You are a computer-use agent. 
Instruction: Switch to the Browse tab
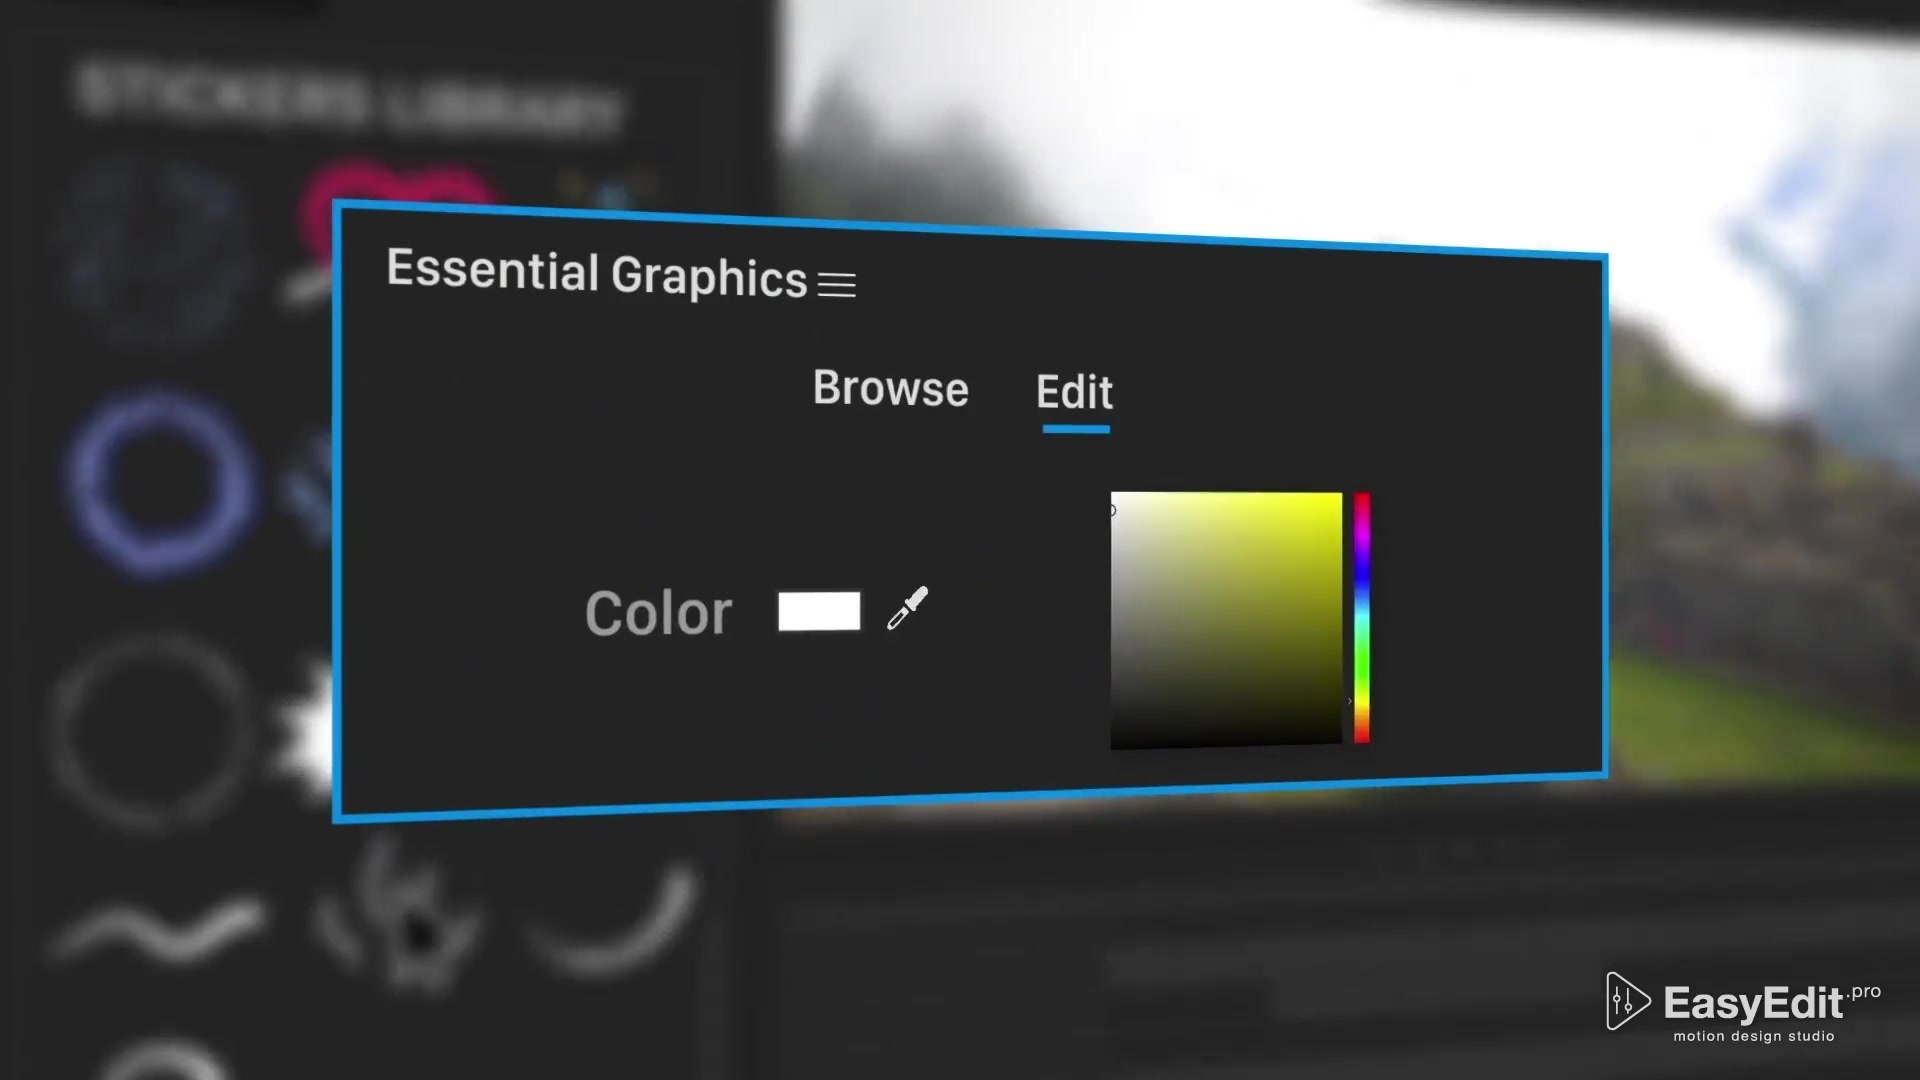(890, 388)
